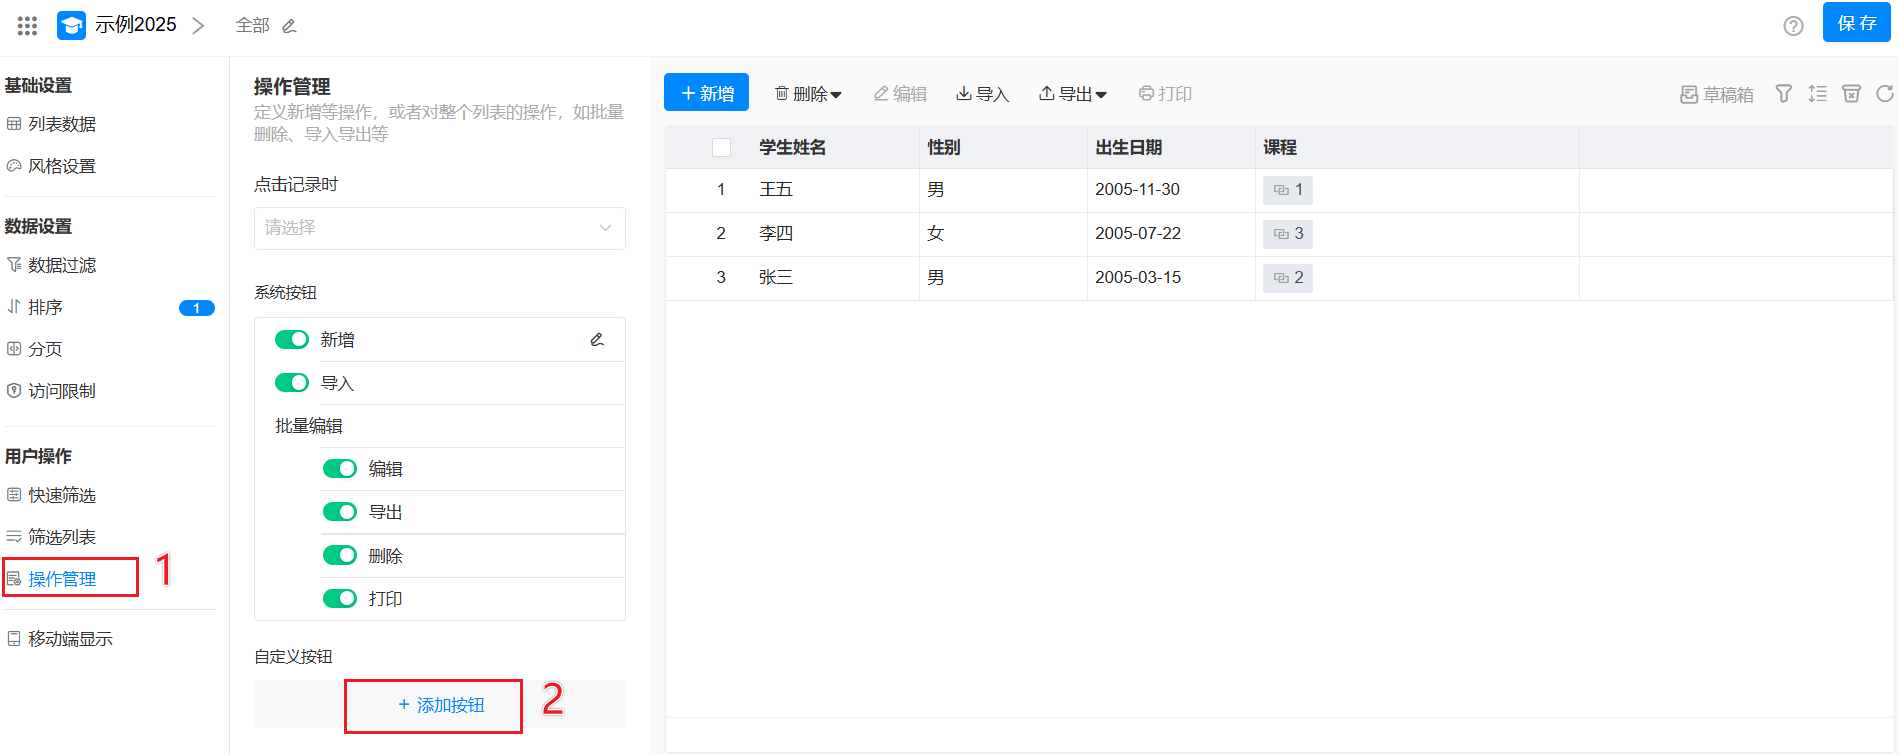Click the 添加按钮 custom button link
This screenshot has height=755, width=1899.
[440, 705]
